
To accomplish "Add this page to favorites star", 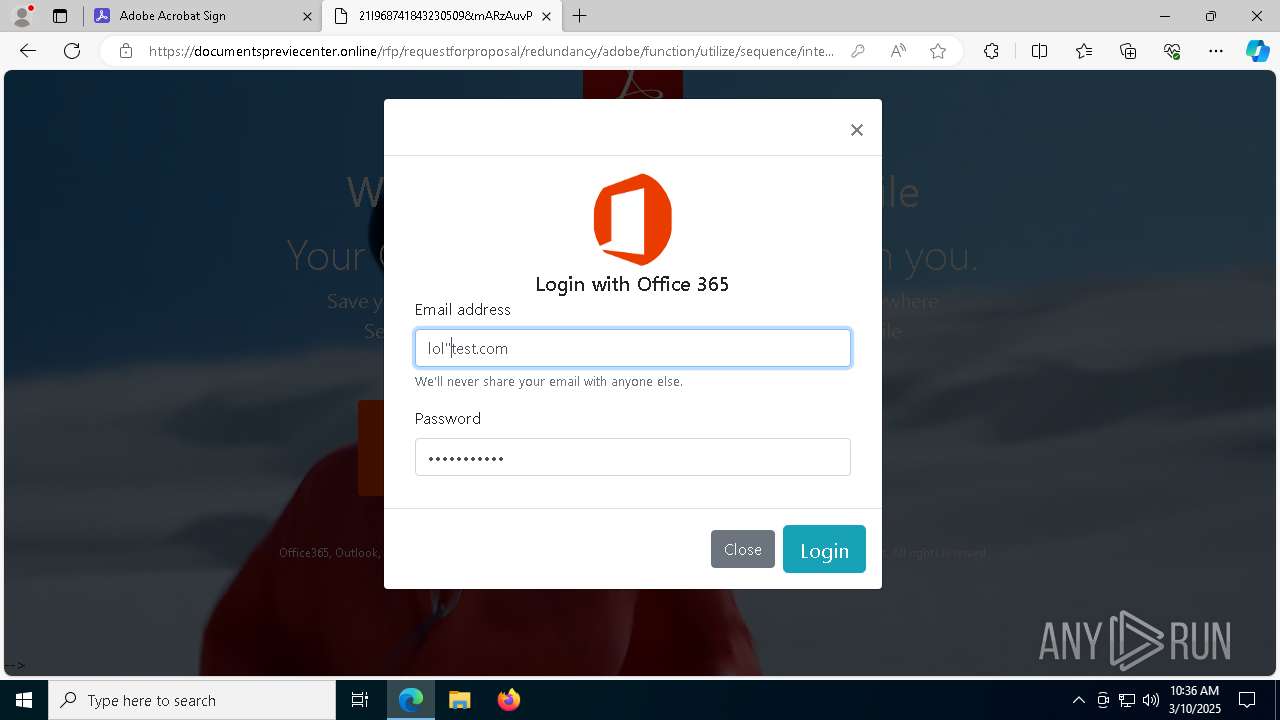I will point(938,51).
